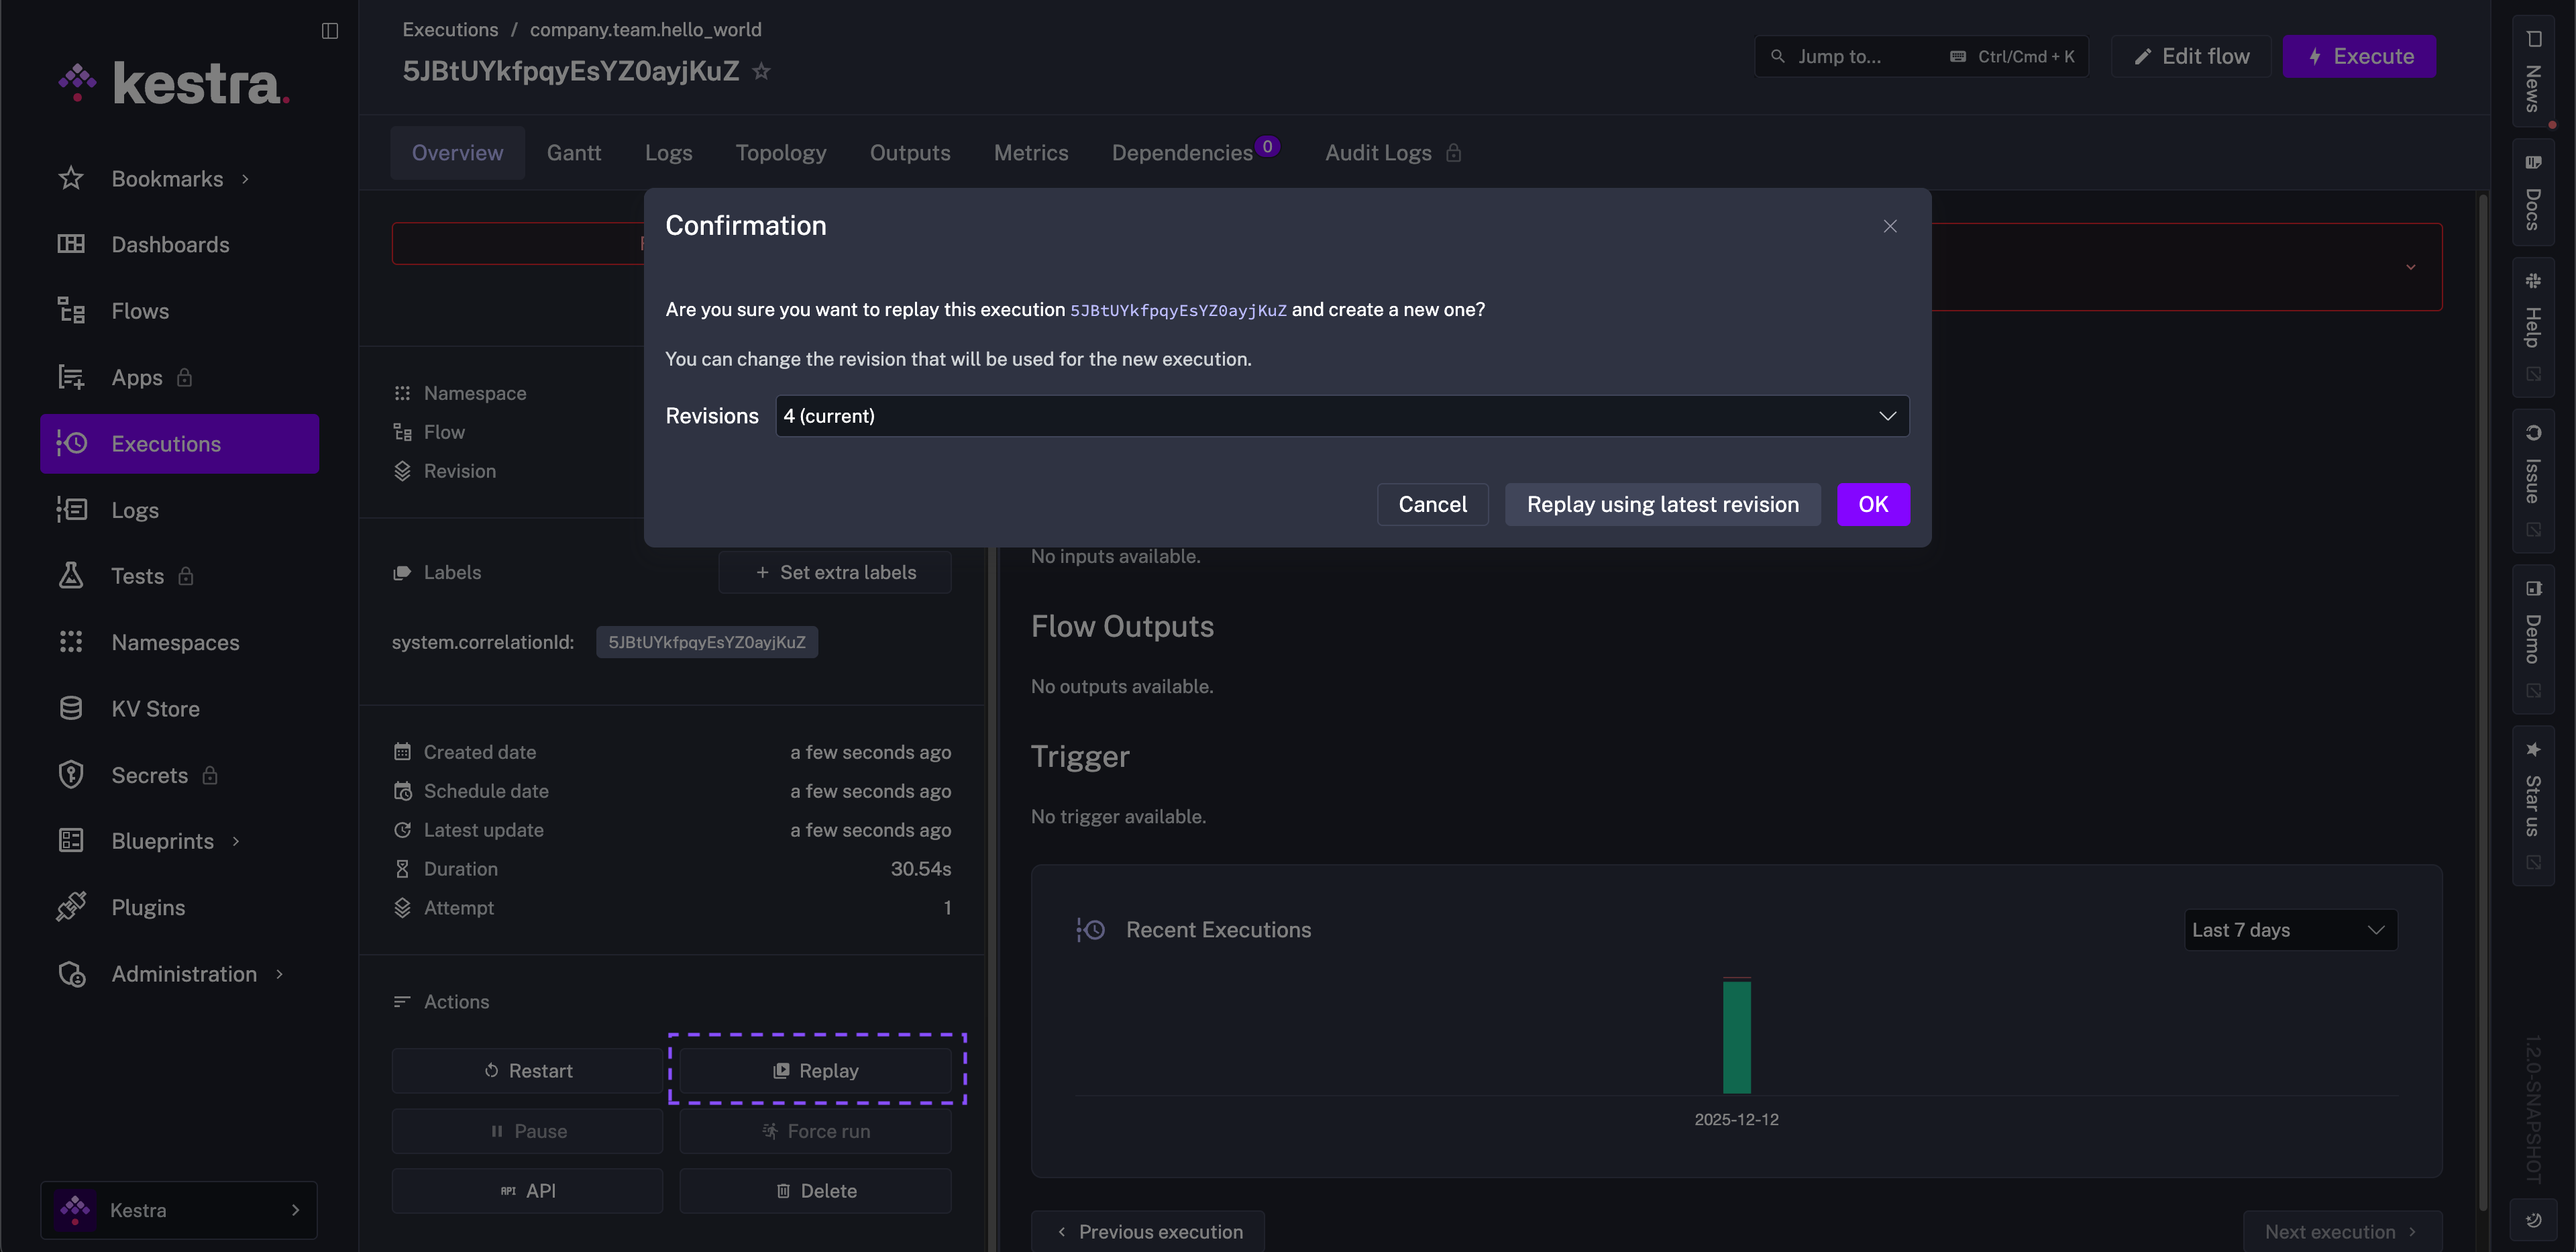Switch to the Gantt tab
The width and height of the screenshot is (2576, 1252).
573,153
